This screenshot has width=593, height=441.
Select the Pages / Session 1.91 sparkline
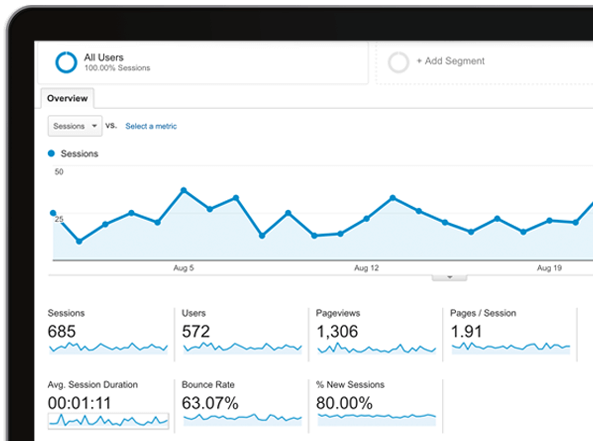(511, 348)
